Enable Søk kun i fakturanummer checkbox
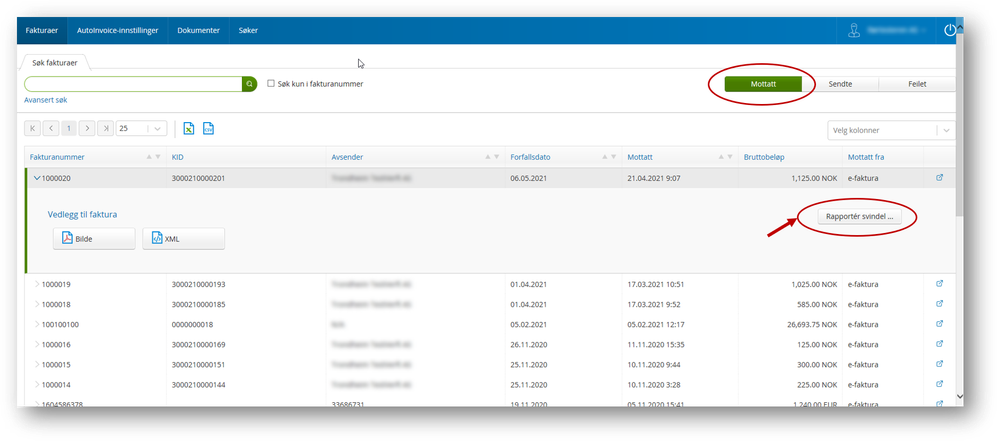 click(x=271, y=83)
